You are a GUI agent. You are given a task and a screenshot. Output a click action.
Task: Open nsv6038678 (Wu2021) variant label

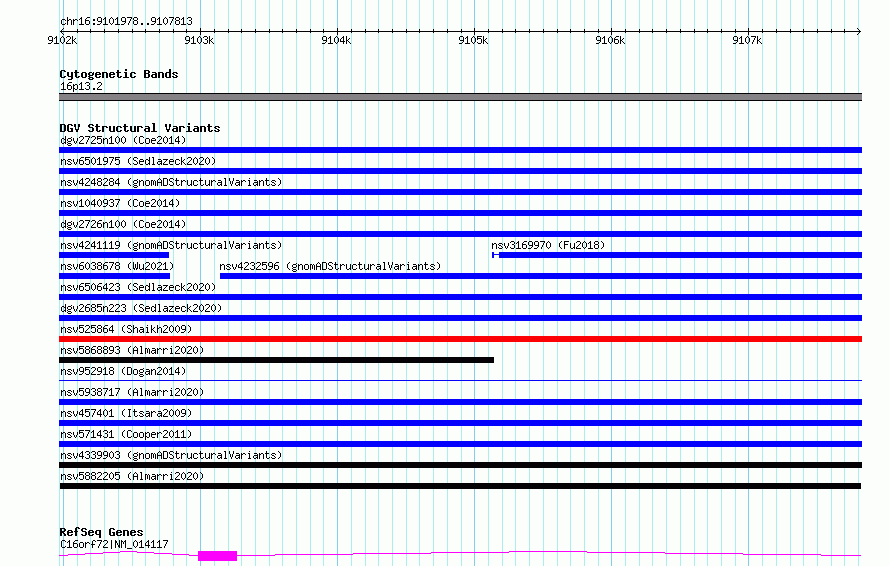click(117, 266)
